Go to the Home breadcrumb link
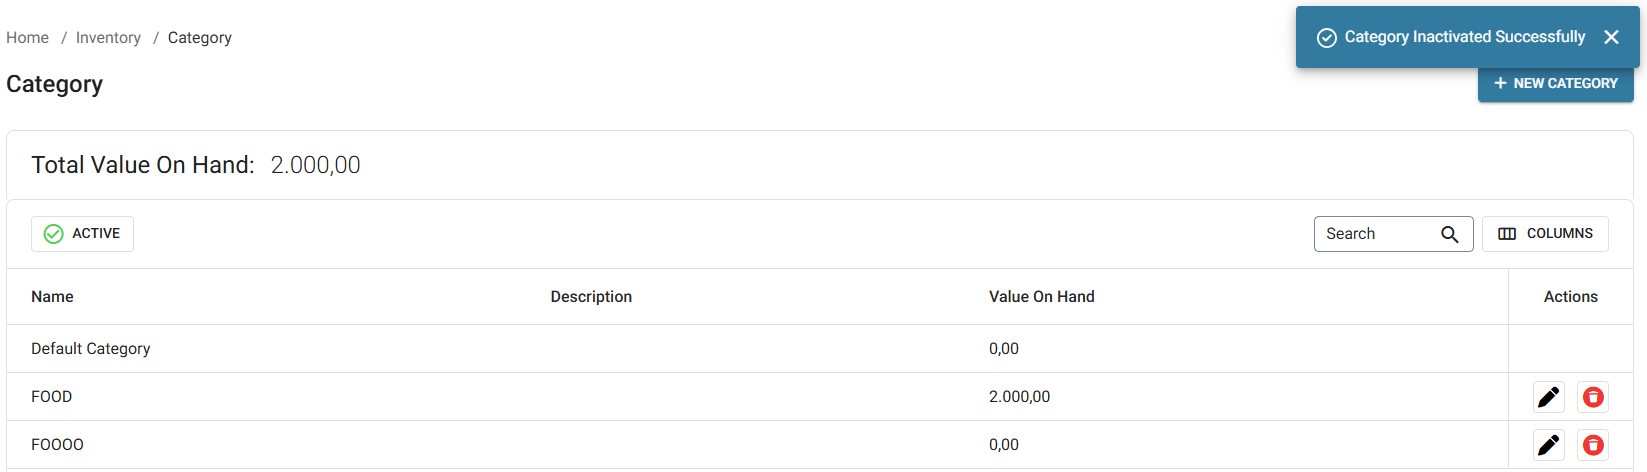1647x472 pixels. [x=27, y=38]
